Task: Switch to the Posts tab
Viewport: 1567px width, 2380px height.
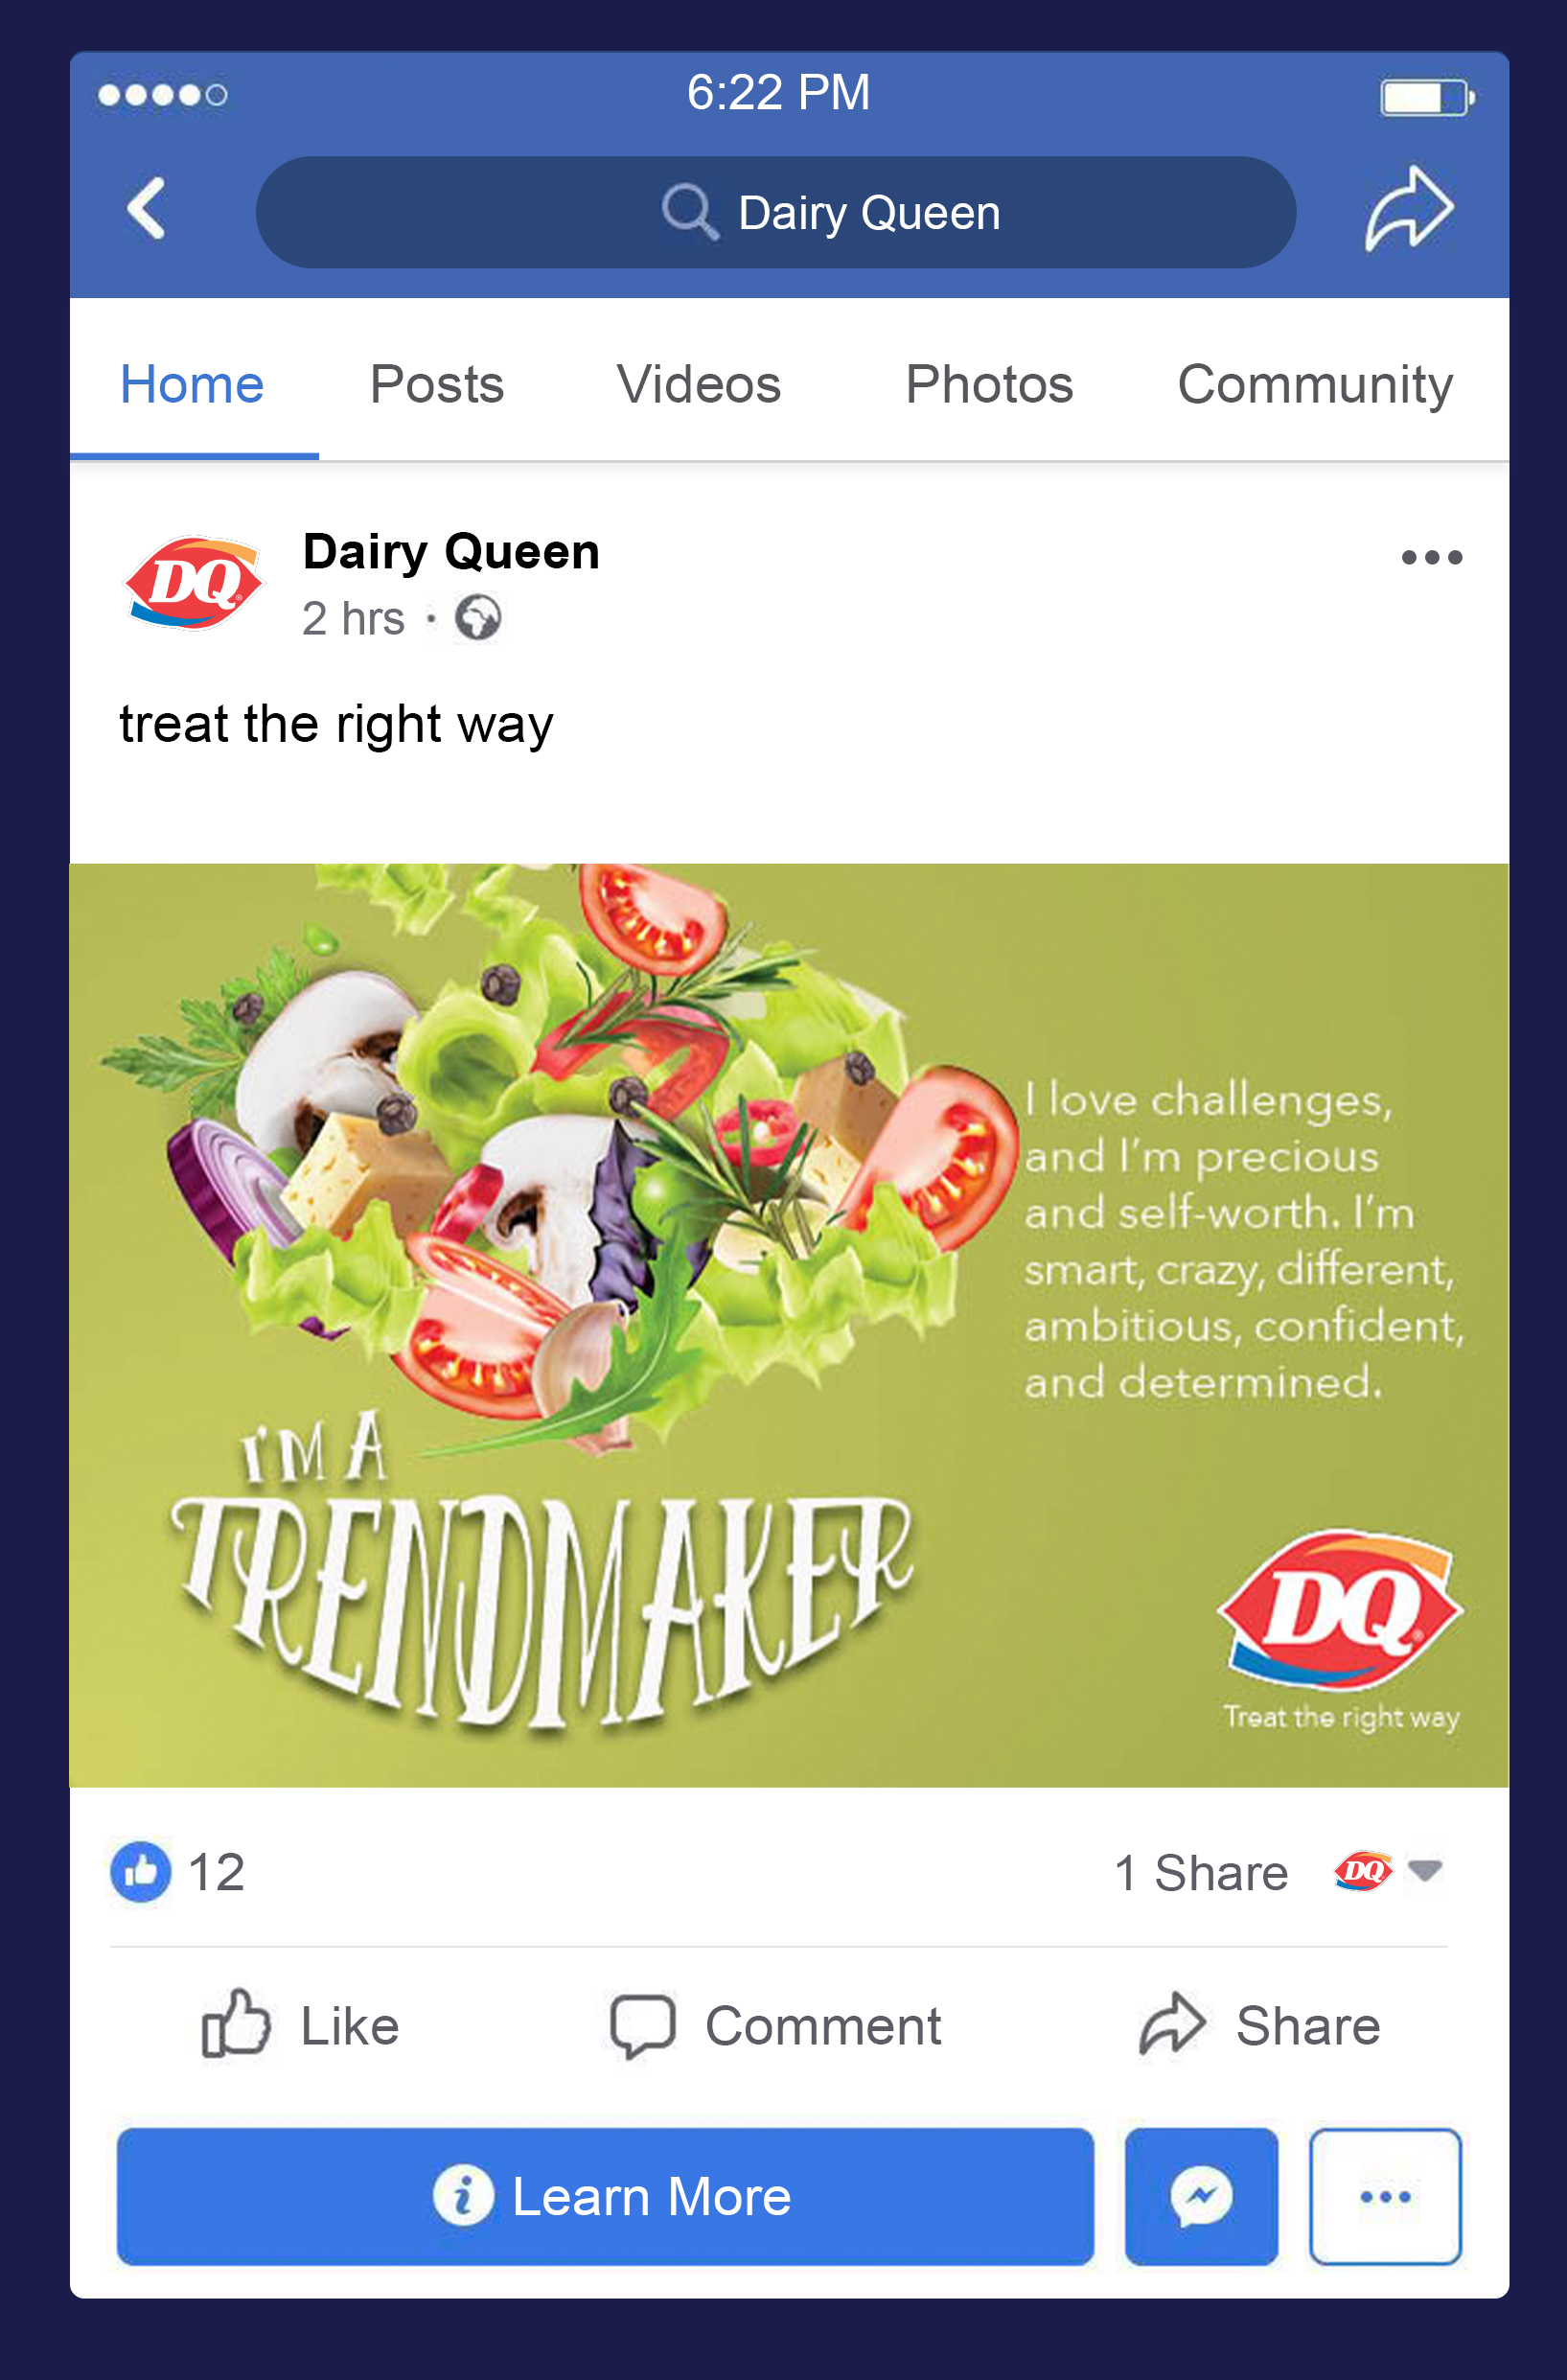Action: [x=437, y=384]
